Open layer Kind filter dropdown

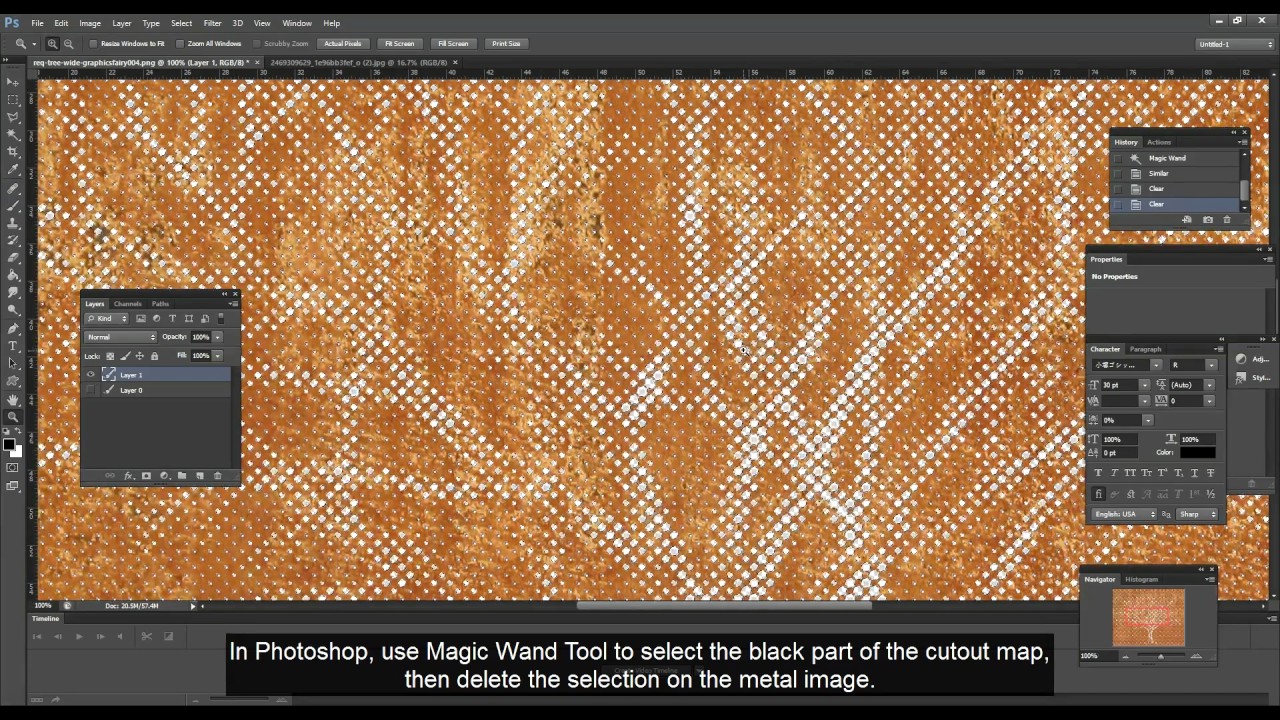pos(107,319)
